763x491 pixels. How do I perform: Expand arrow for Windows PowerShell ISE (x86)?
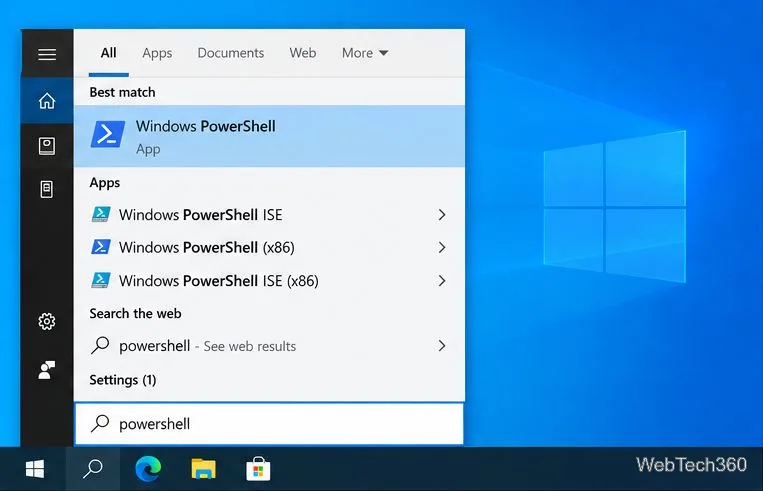point(442,280)
